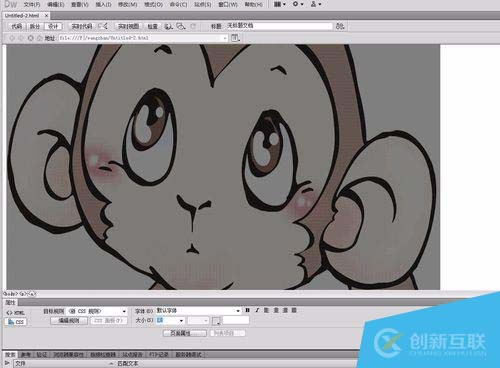Click the align right icon
Screen dimensions: 500x368
(x=285, y=310)
